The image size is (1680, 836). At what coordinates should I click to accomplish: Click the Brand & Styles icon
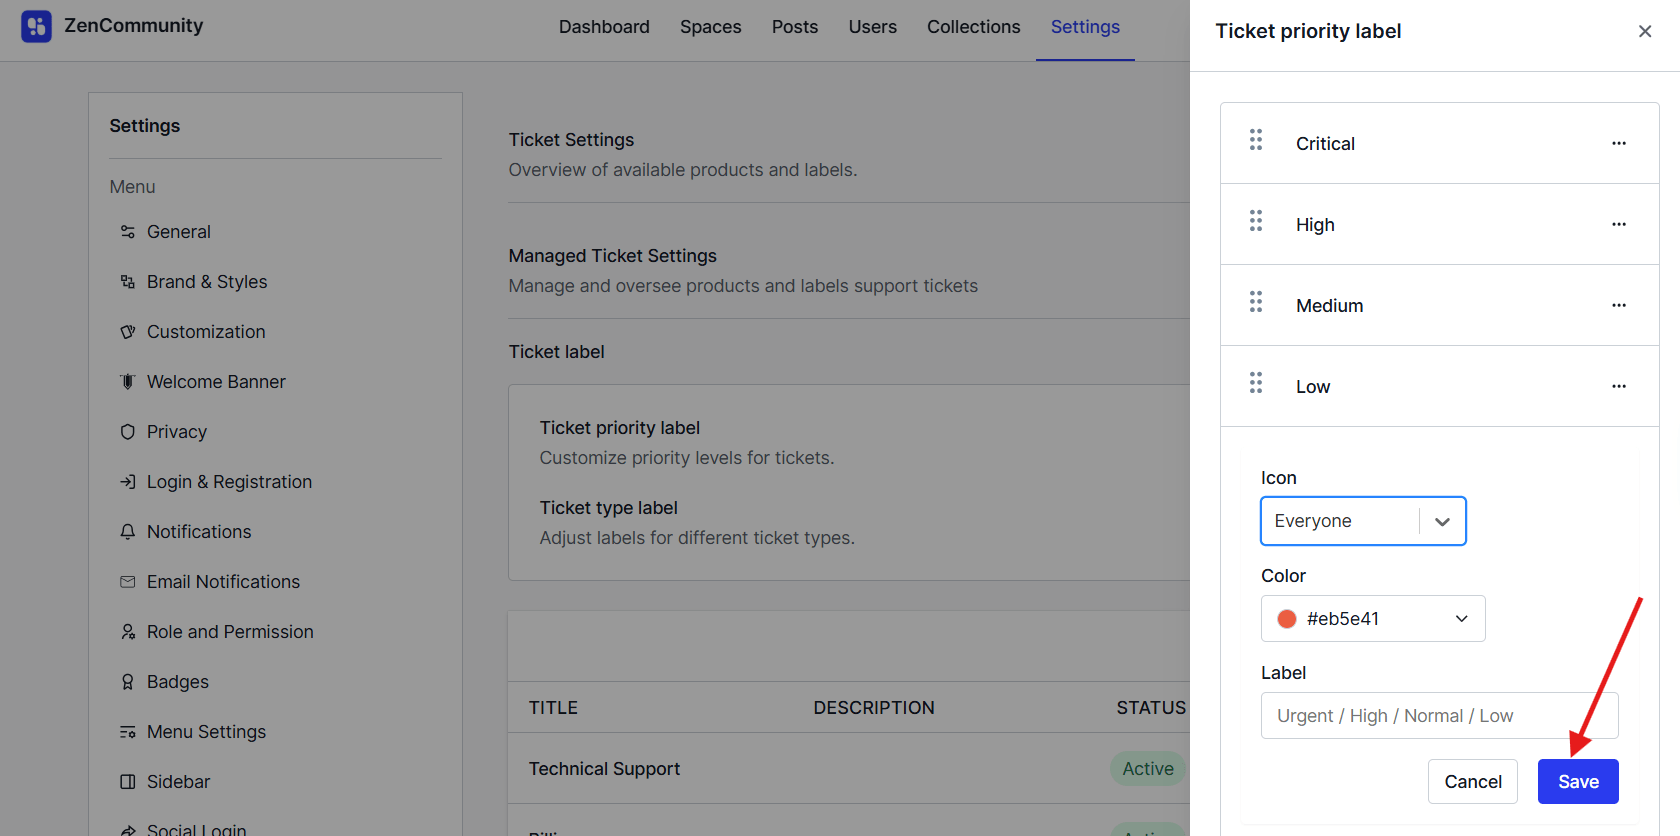pos(128,282)
